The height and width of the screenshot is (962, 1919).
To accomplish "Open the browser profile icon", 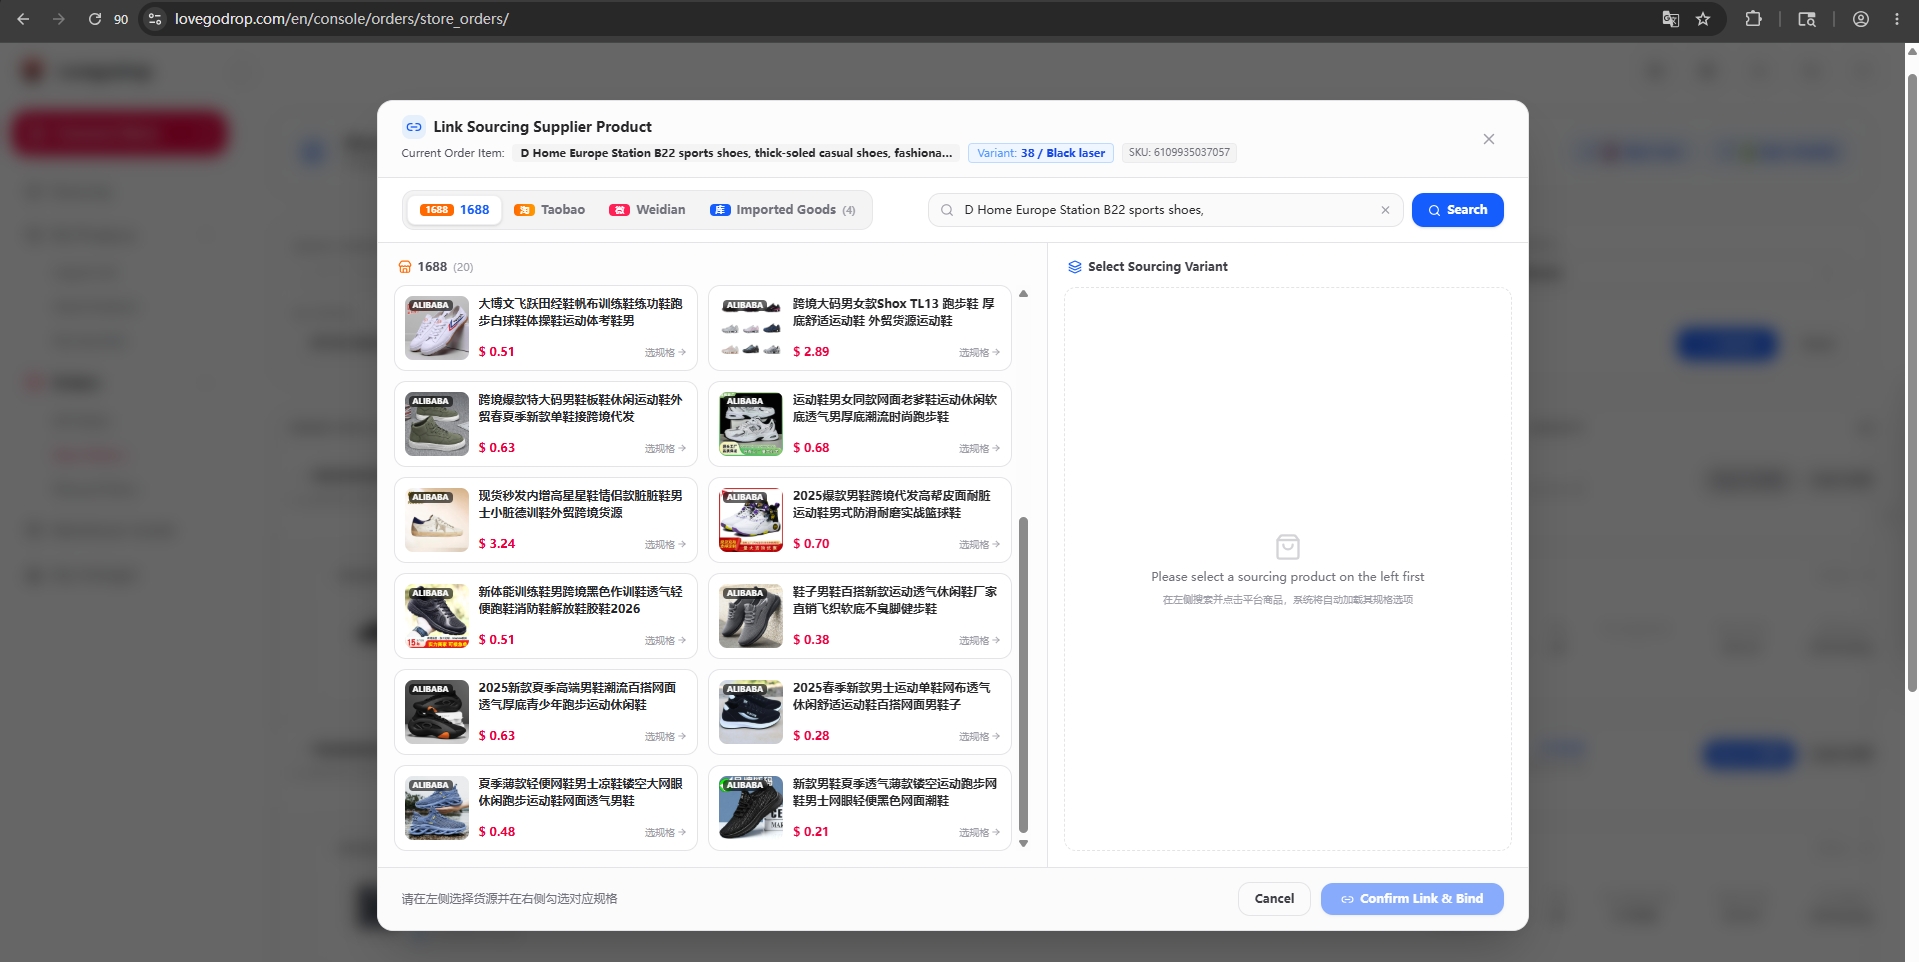I will click(1861, 19).
